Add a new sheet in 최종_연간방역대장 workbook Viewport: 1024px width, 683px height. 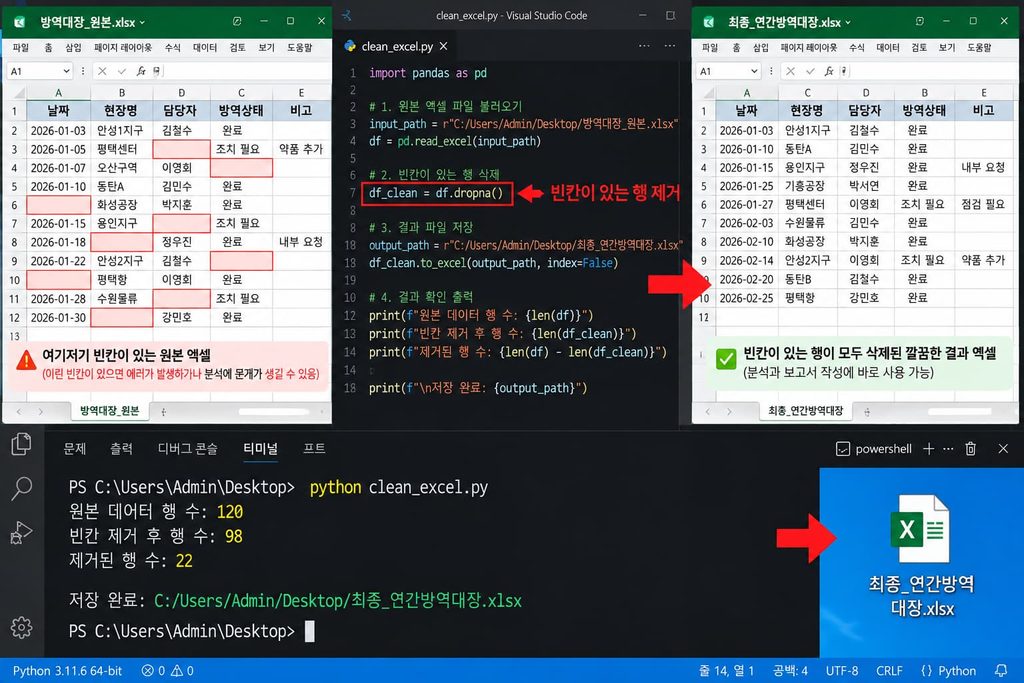(867, 411)
